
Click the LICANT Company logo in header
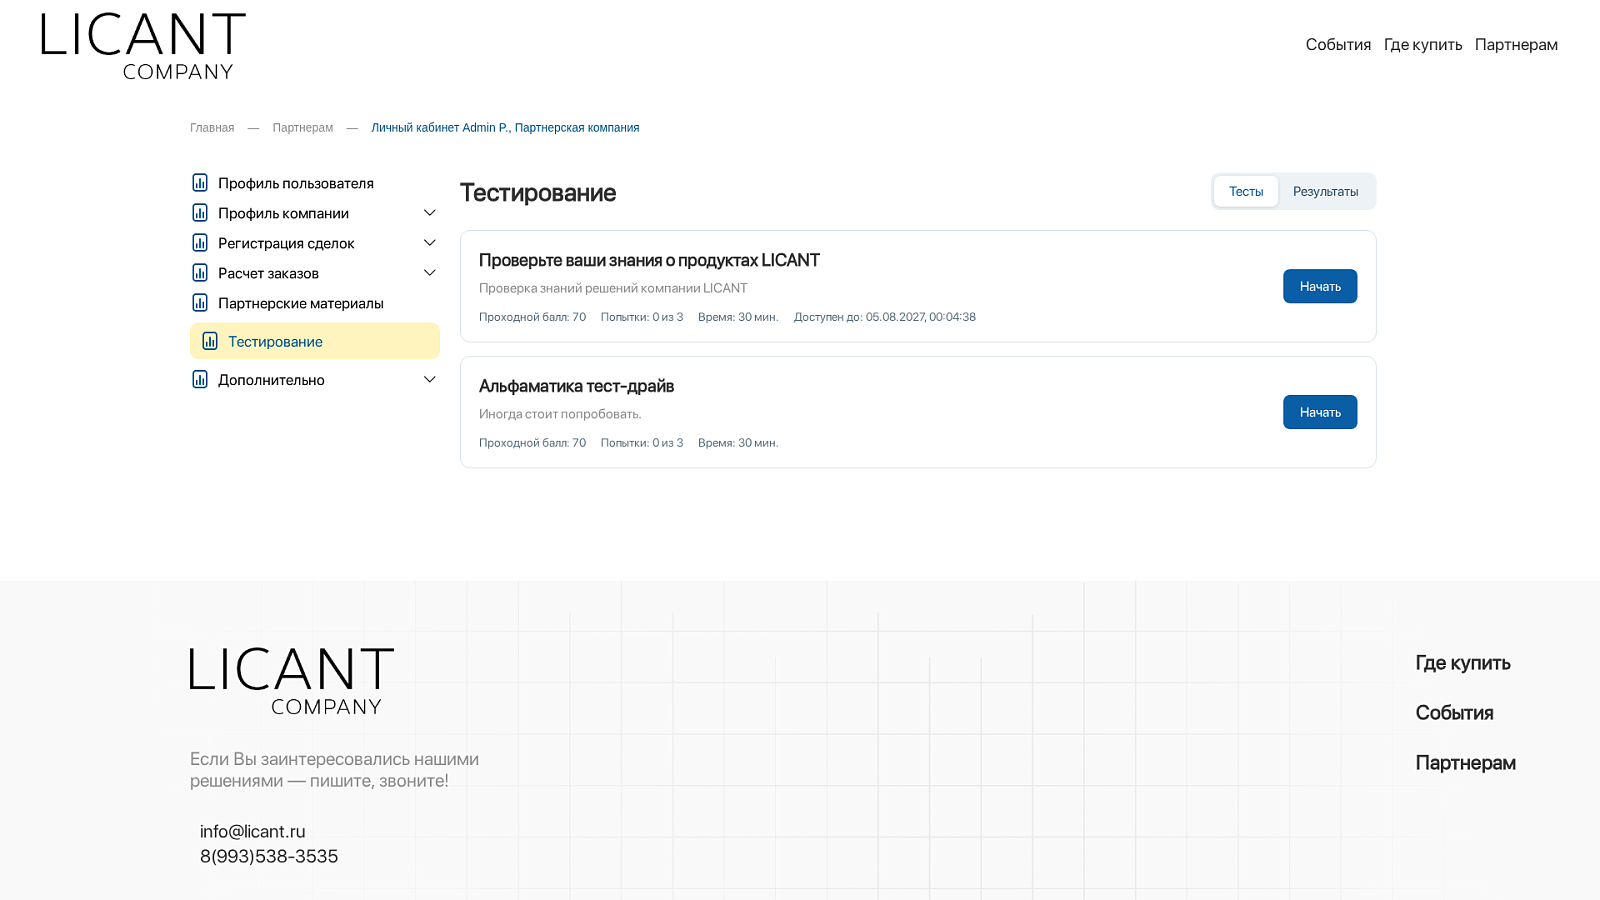[143, 46]
